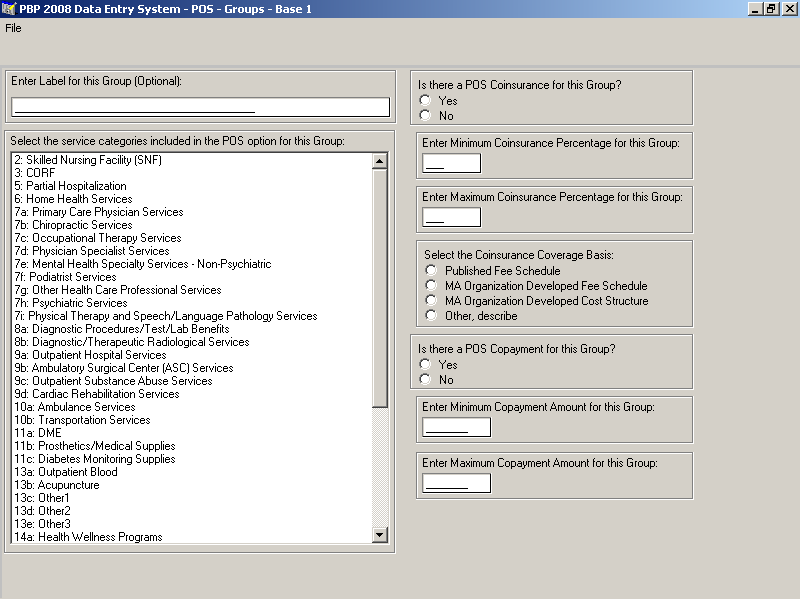The width and height of the screenshot is (800, 600).
Task: Select 14a: Health Wellness Programs
Action: point(192,537)
